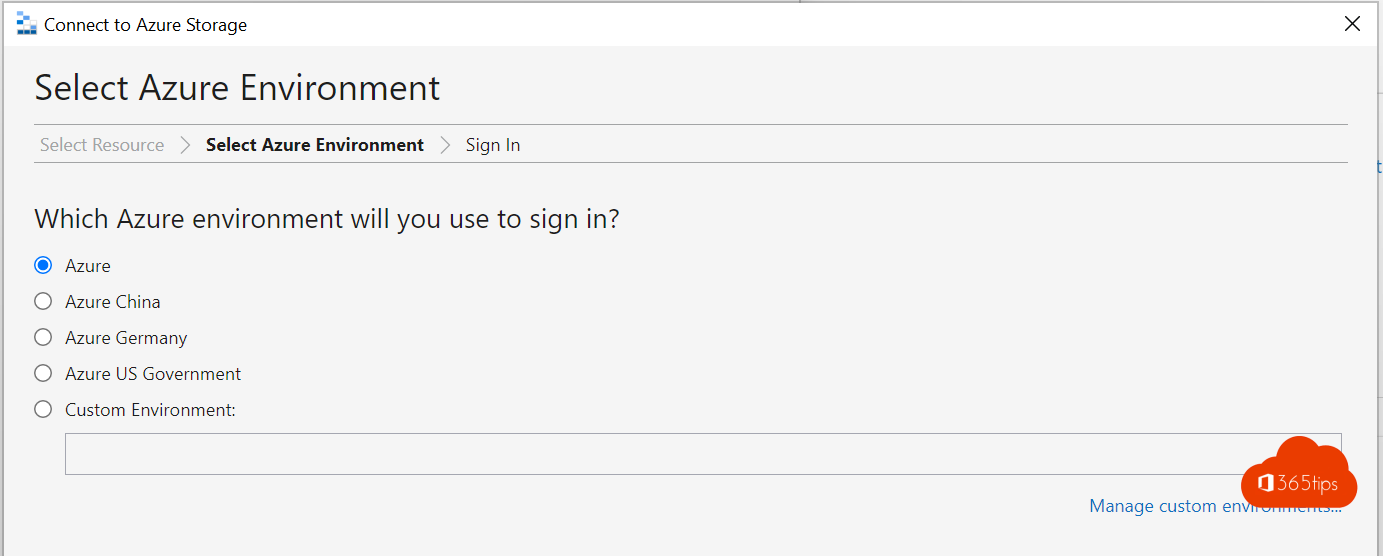Click the Office icon inside 365tips badge
The image size is (1383, 556).
(1266, 484)
